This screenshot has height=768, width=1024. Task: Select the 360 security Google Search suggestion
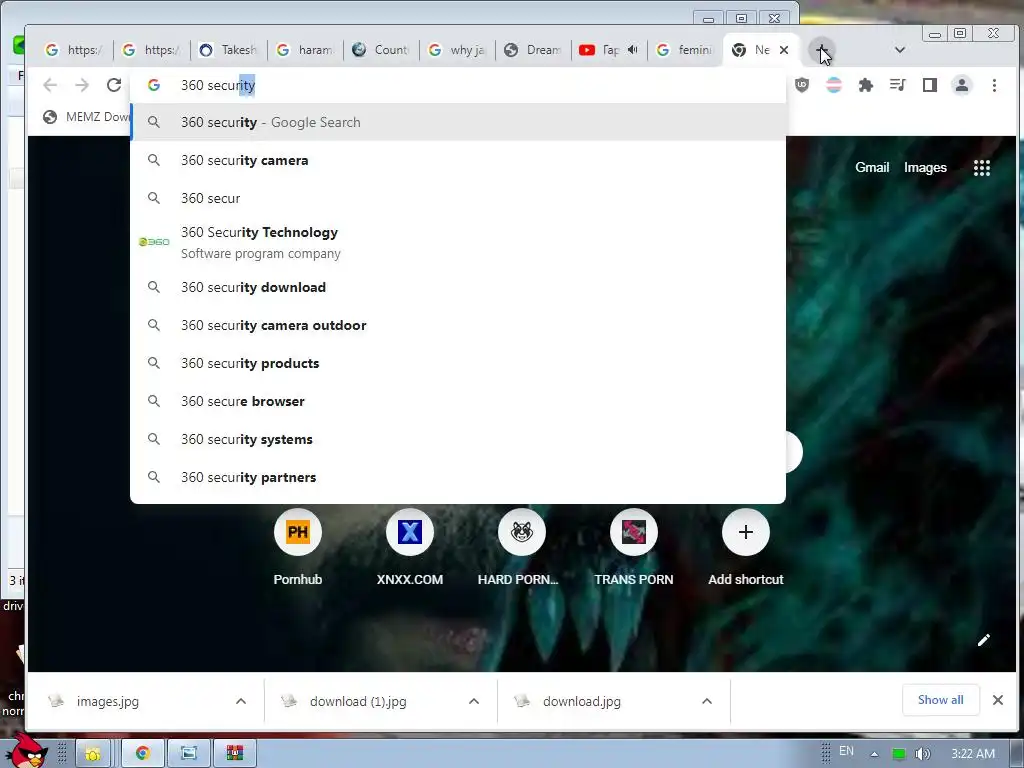[458, 122]
